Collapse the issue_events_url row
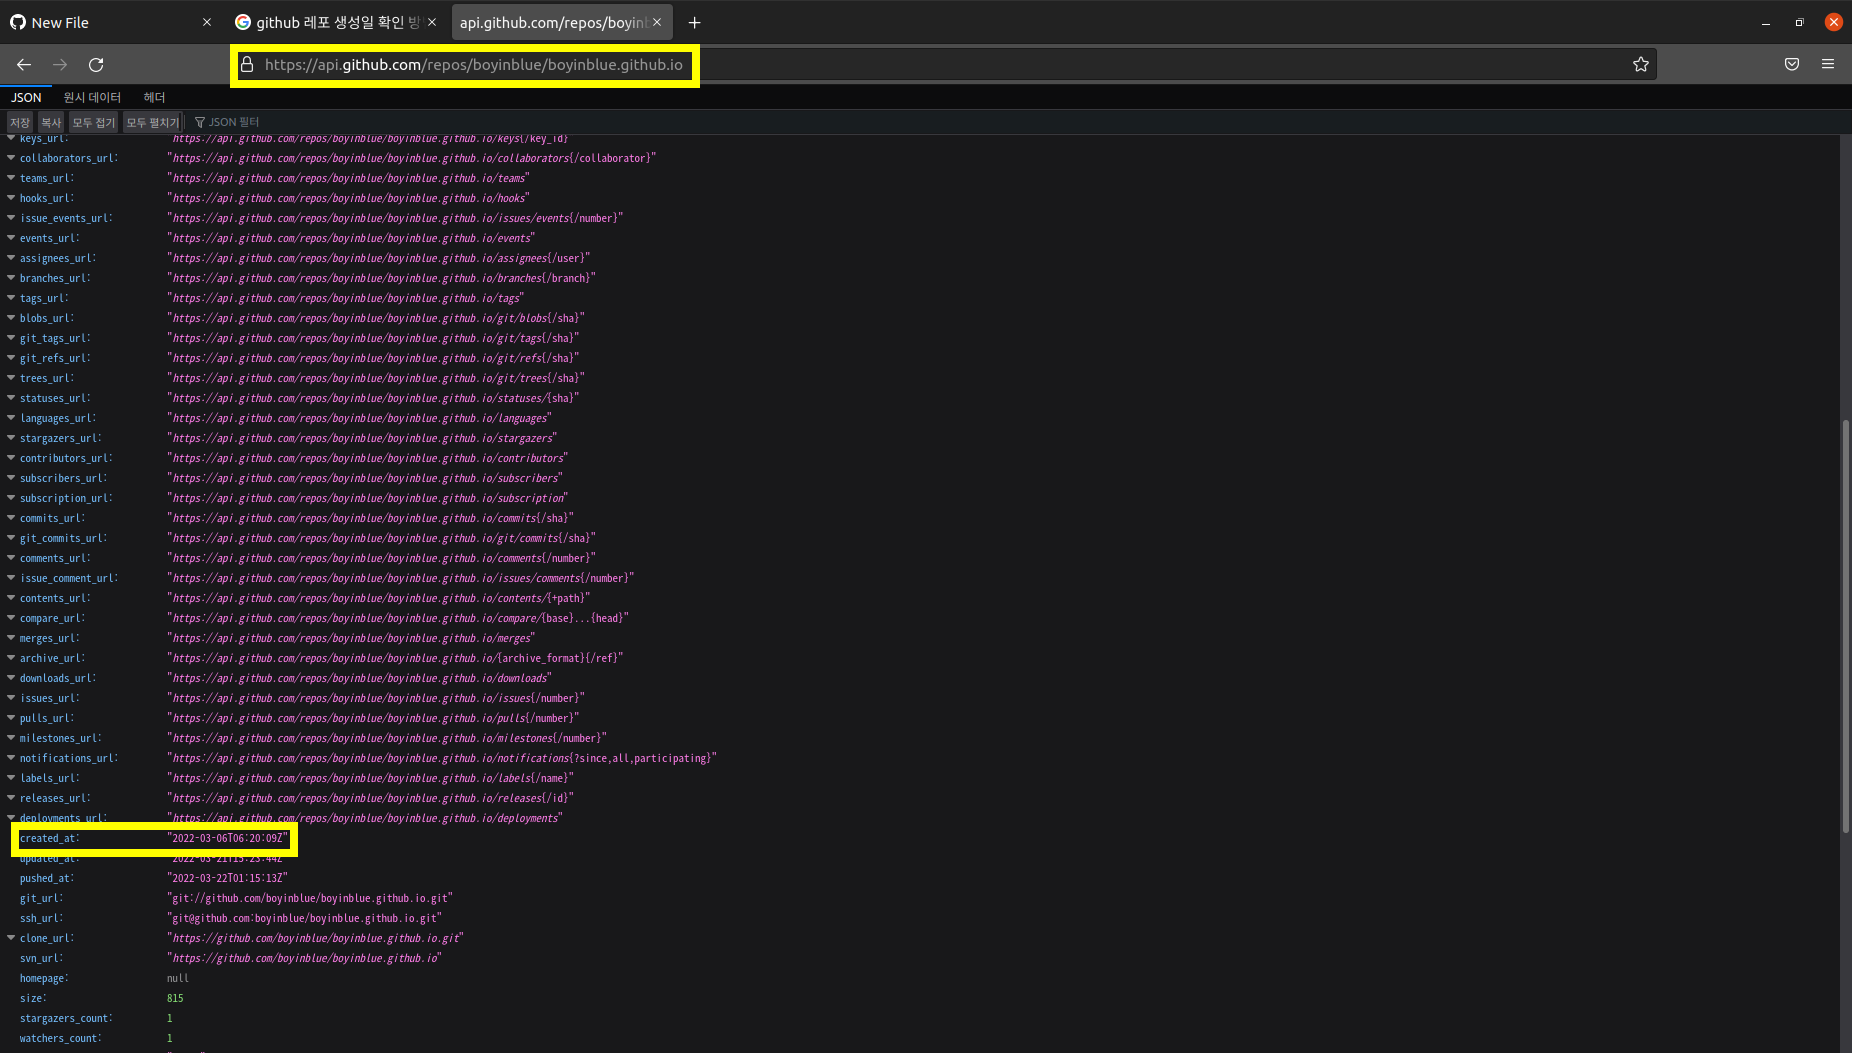 (11, 218)
